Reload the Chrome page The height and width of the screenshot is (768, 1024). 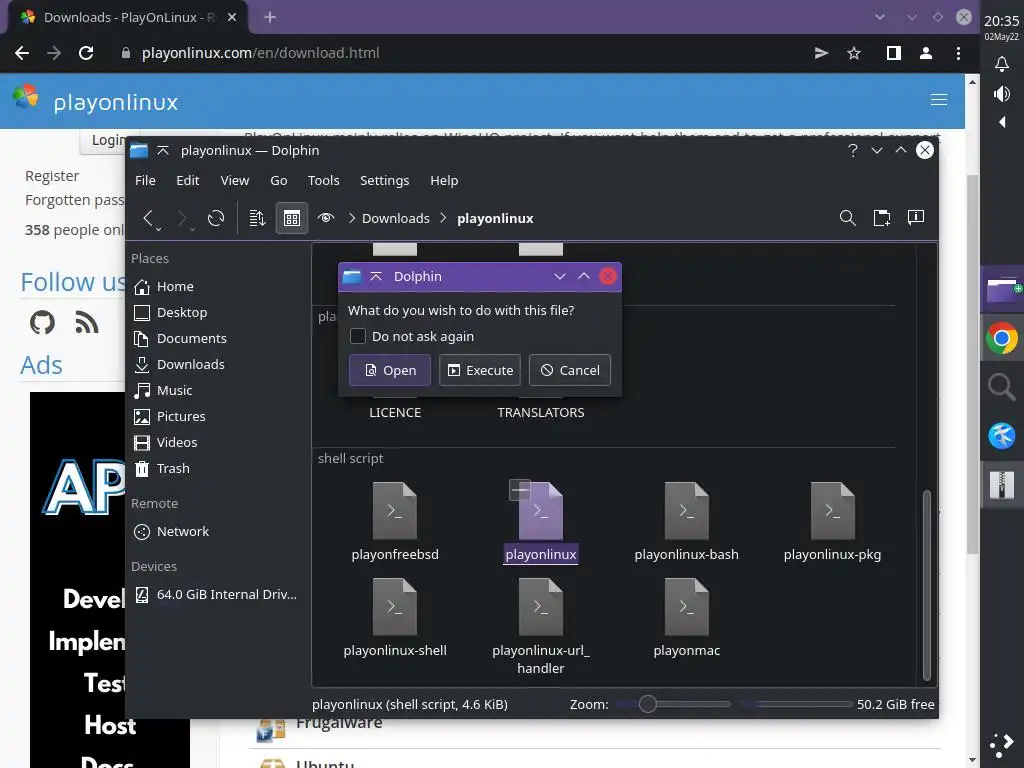point(86,53)
